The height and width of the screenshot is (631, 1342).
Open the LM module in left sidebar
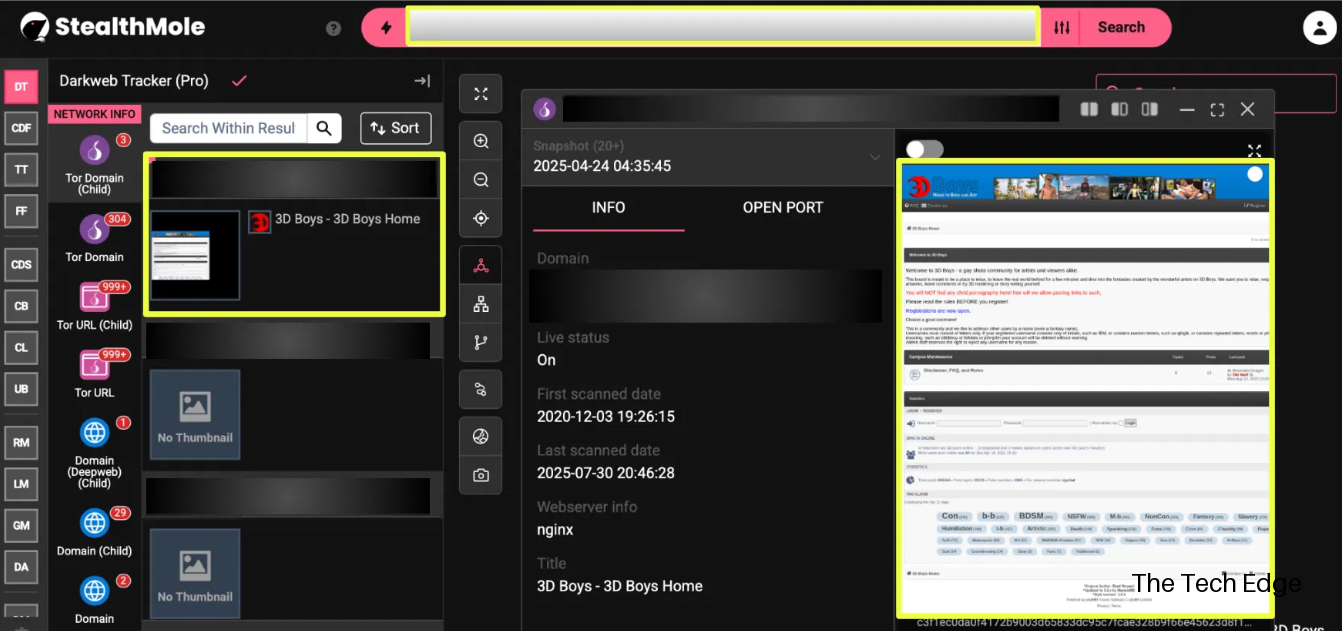(x=21, y=484)
